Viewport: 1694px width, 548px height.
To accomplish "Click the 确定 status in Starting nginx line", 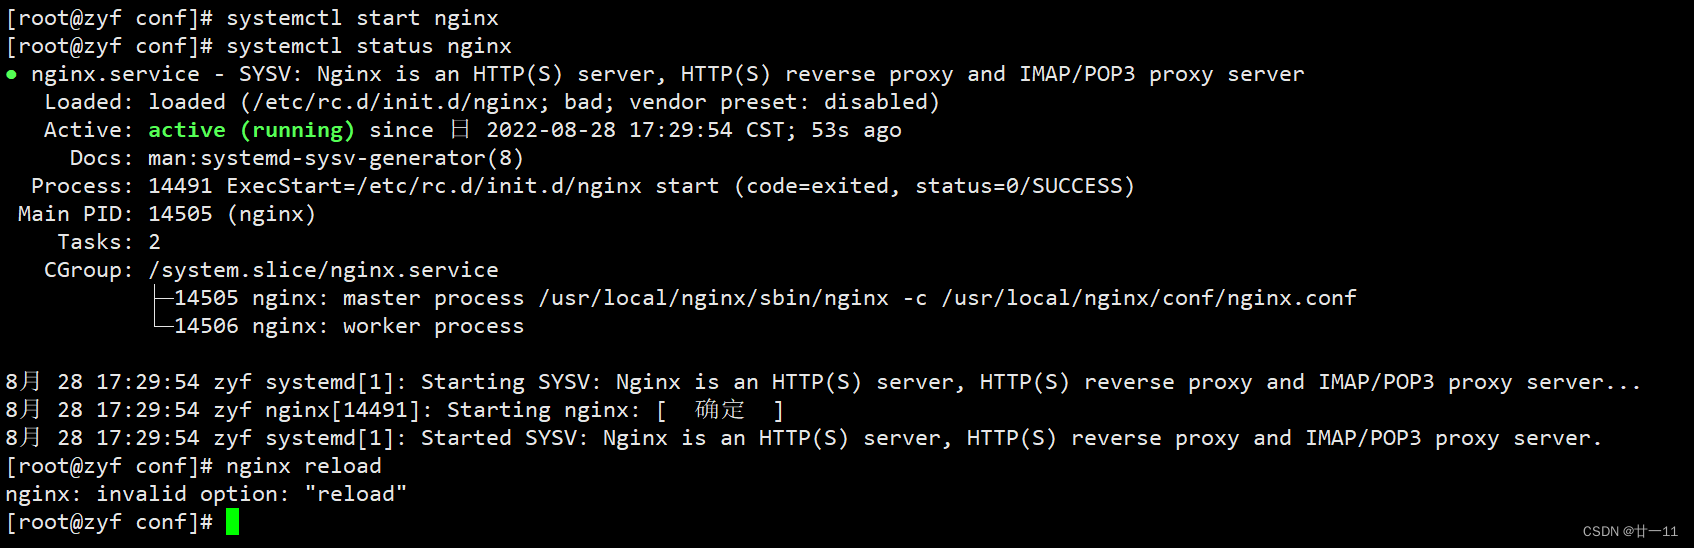I will [x=719, y=410].
